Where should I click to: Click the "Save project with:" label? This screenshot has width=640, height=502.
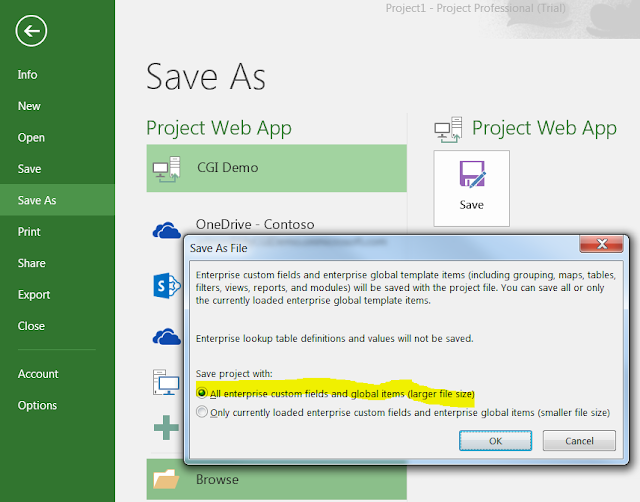coord(234,374)
